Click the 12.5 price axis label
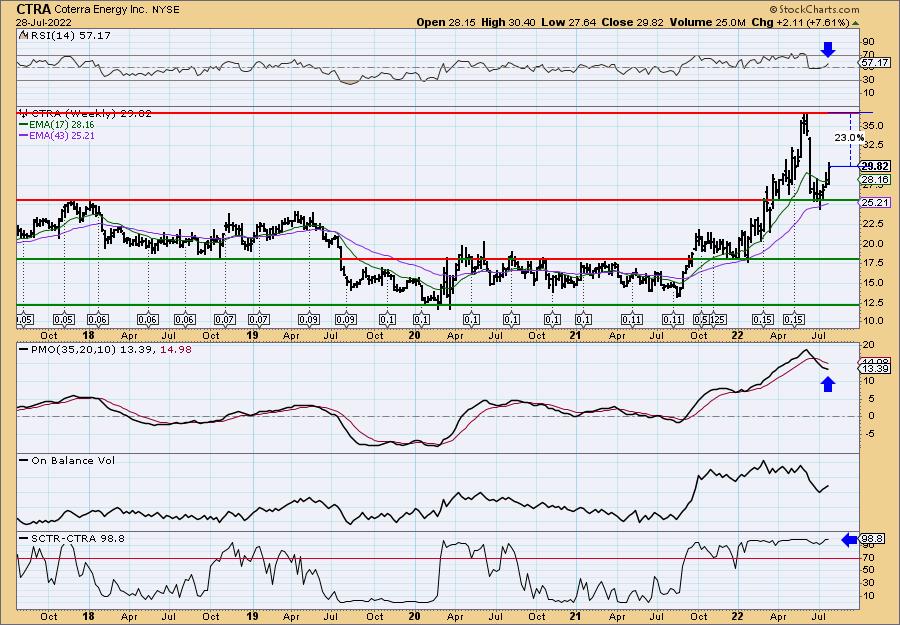This screenshot has height=625, width=900. pyautogui.click(x=871, y=301)
